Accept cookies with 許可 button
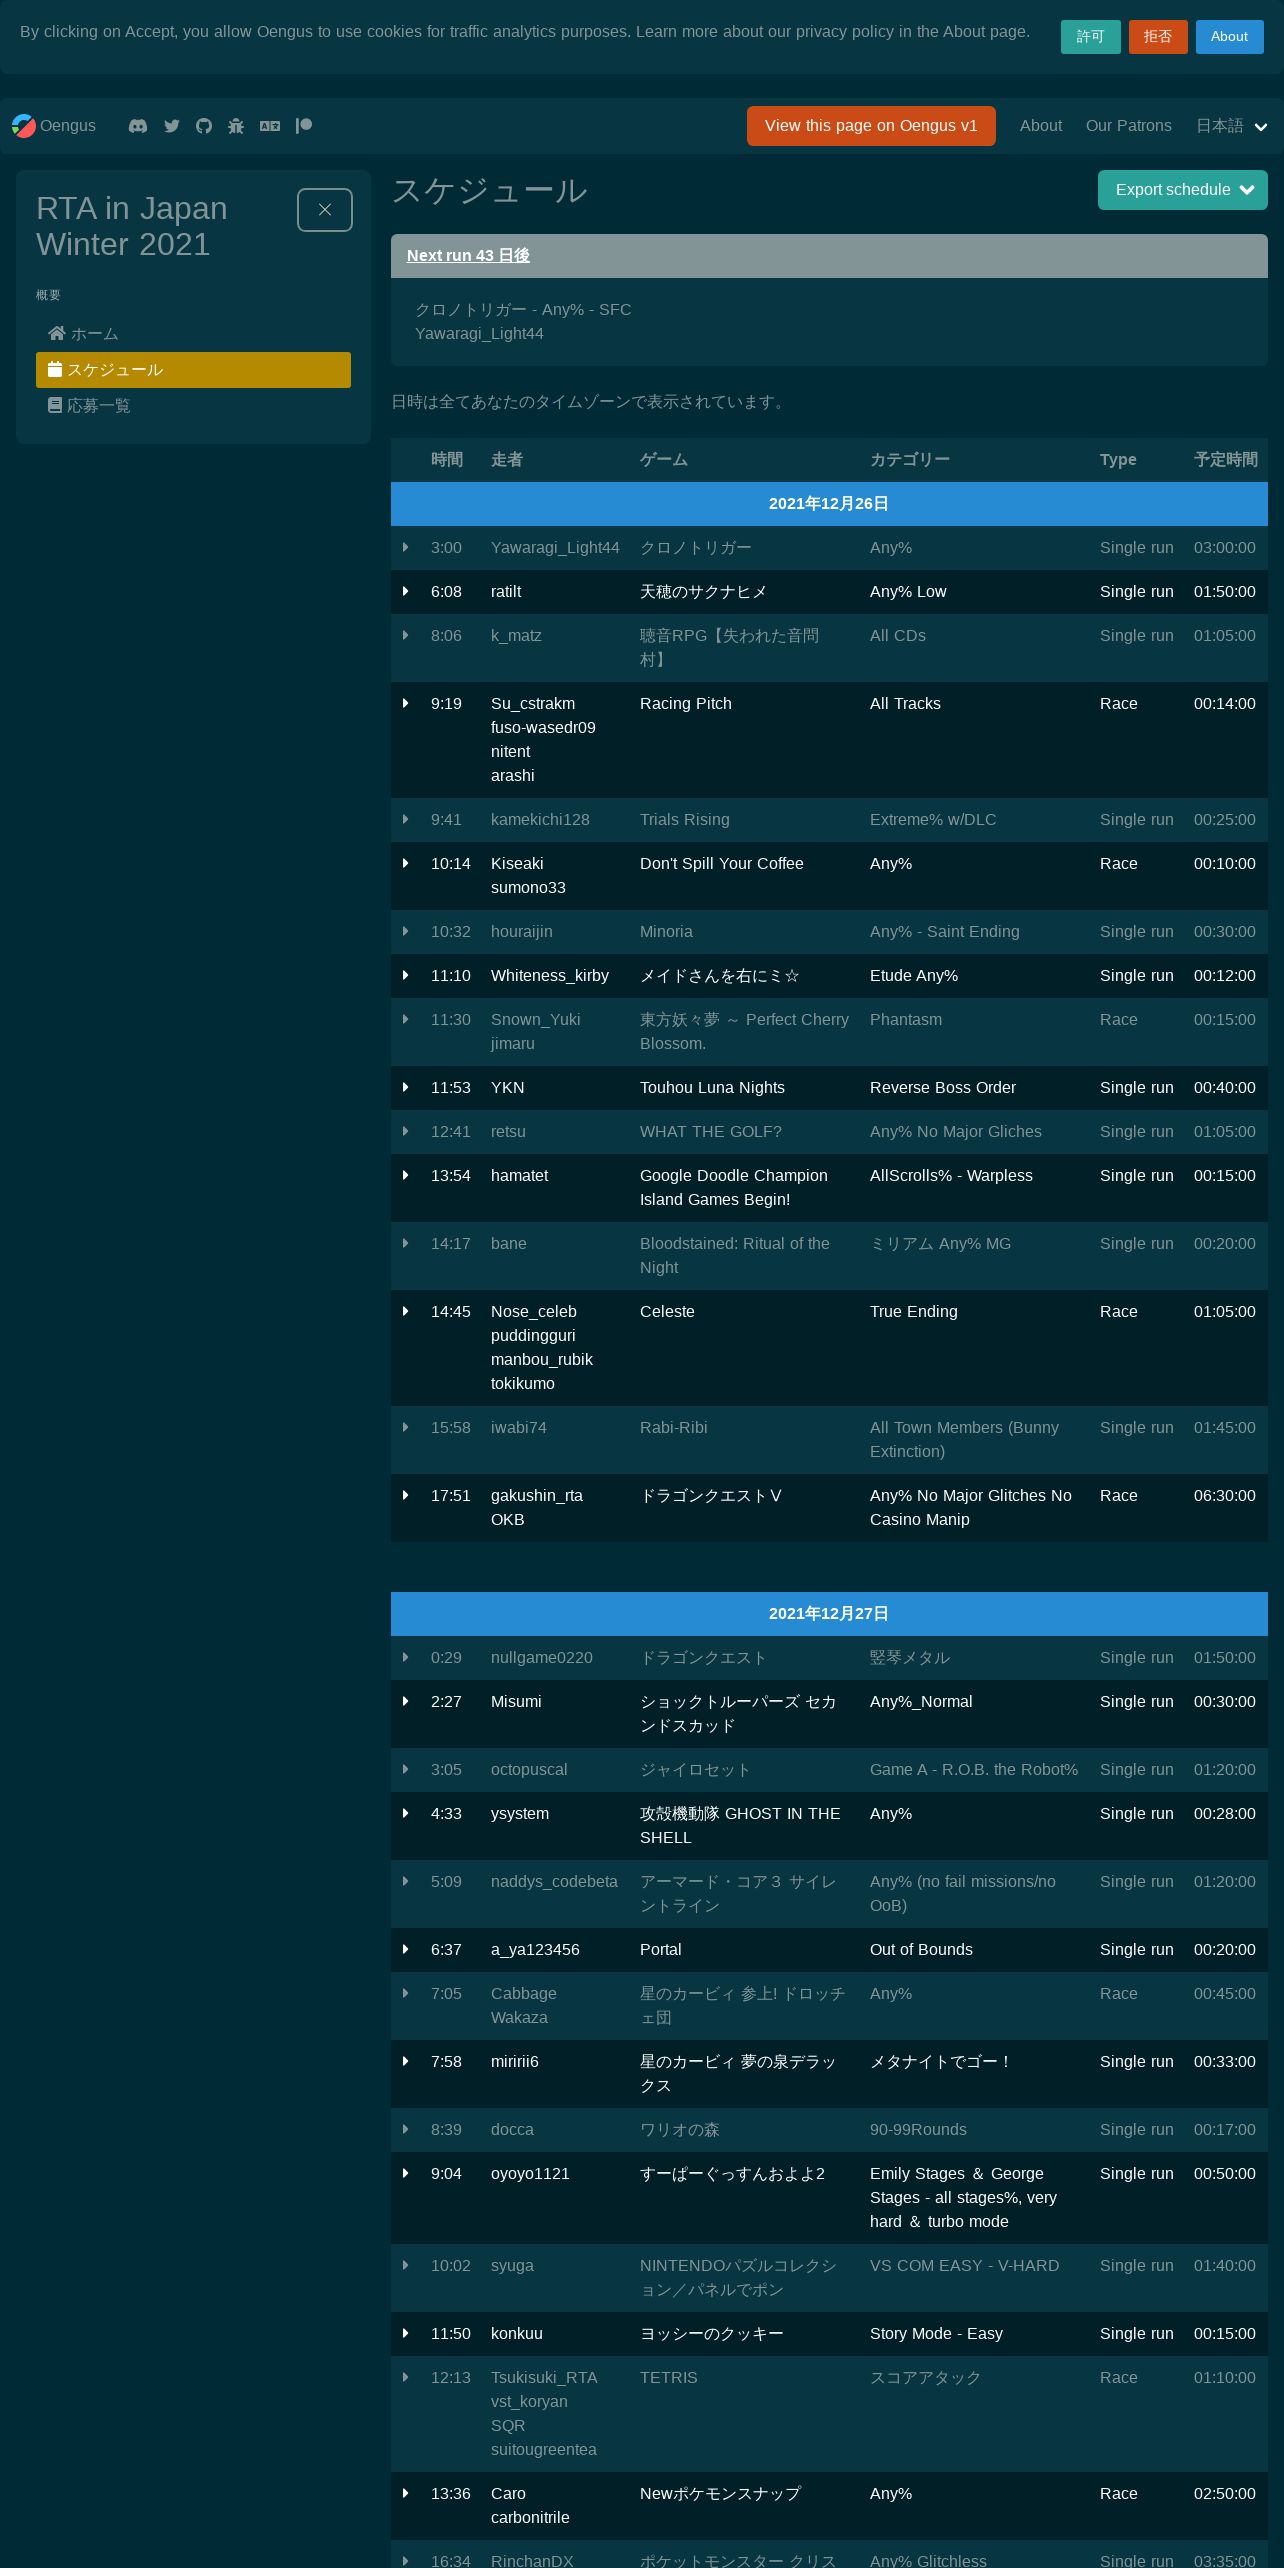The height and width of the screenshot is (2568, 1284). click(1091, 37)
